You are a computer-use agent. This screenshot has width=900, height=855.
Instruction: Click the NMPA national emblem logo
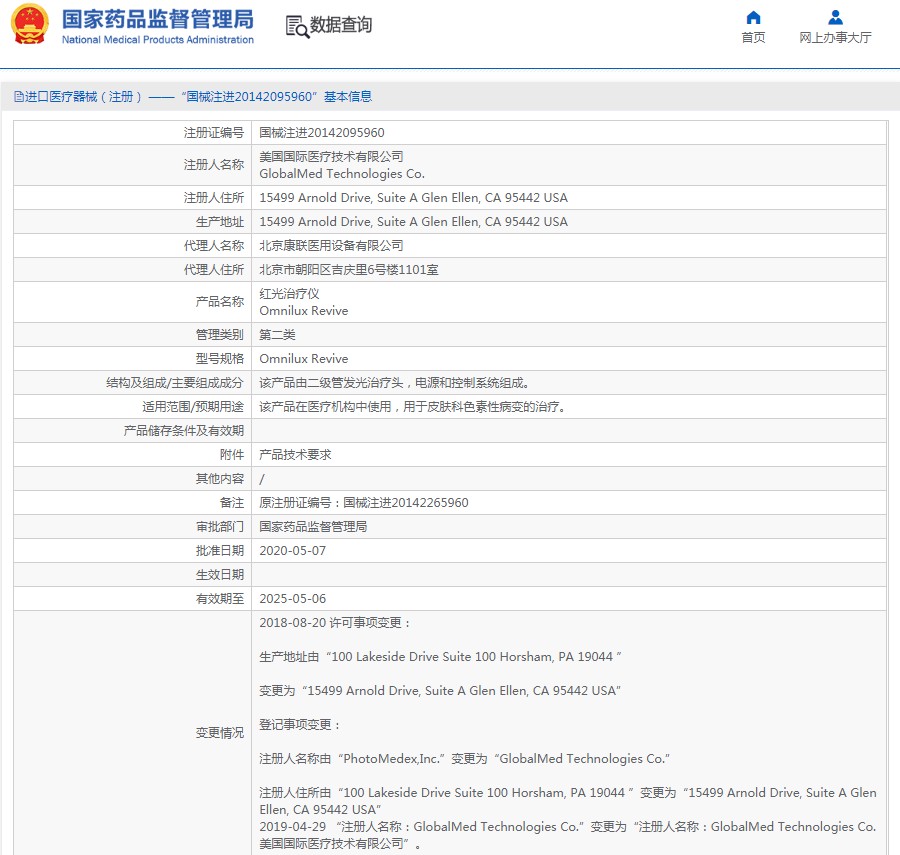coord(29,25)
